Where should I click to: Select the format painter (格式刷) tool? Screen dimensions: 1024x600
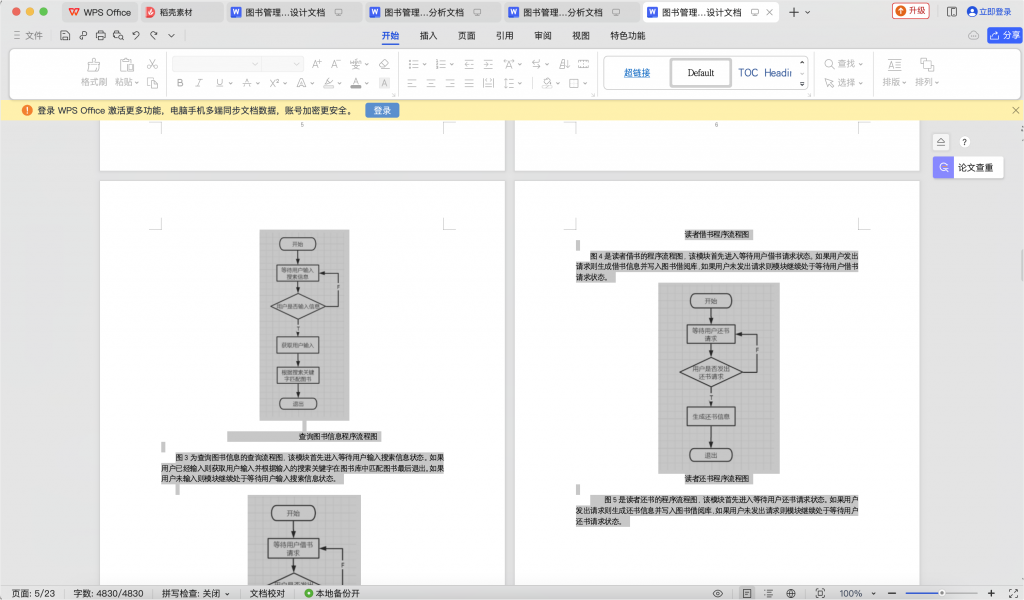click(94, 70)
